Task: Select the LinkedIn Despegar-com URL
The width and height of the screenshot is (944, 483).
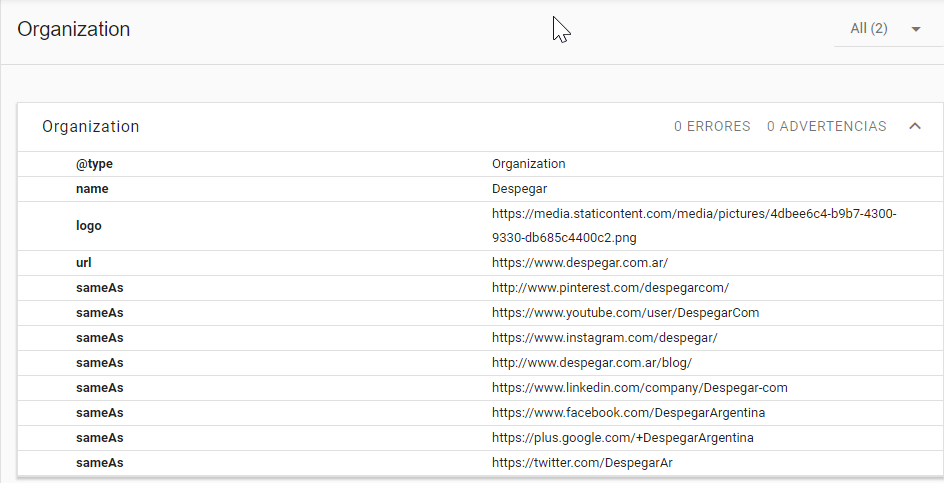Action: [x=639, y=388]
